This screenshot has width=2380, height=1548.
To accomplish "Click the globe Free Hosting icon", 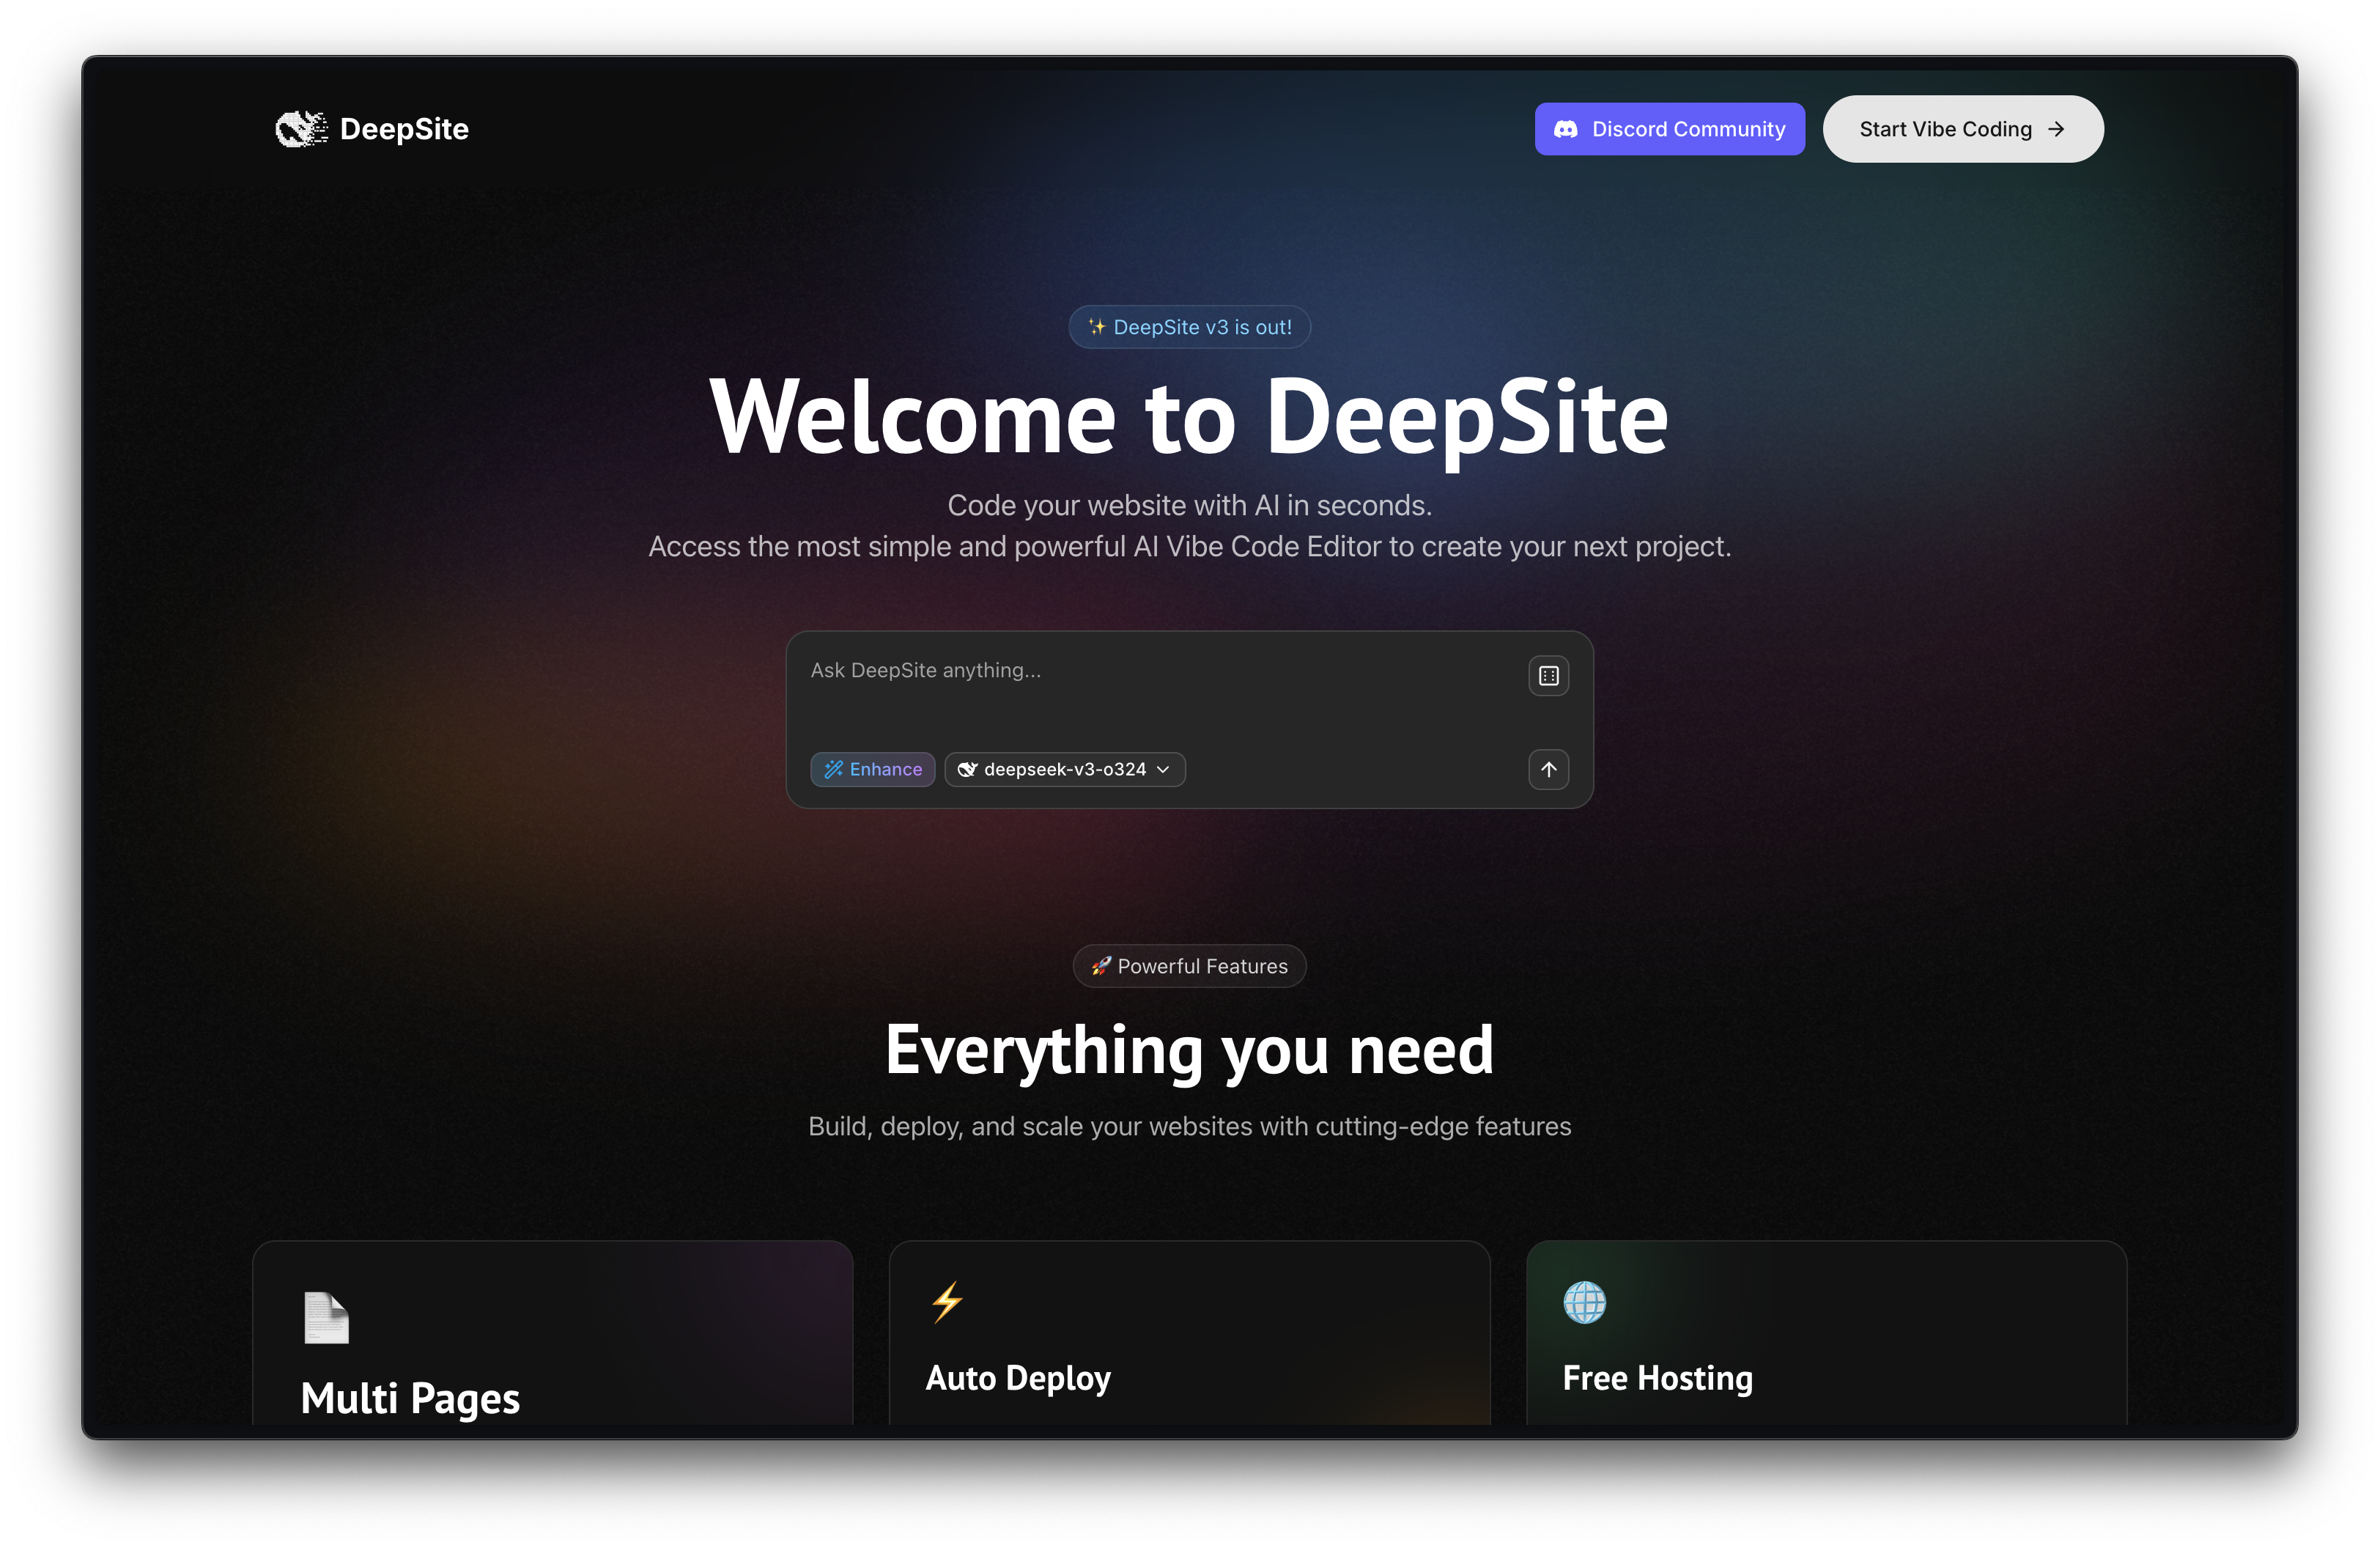I will [1584, 1302].
